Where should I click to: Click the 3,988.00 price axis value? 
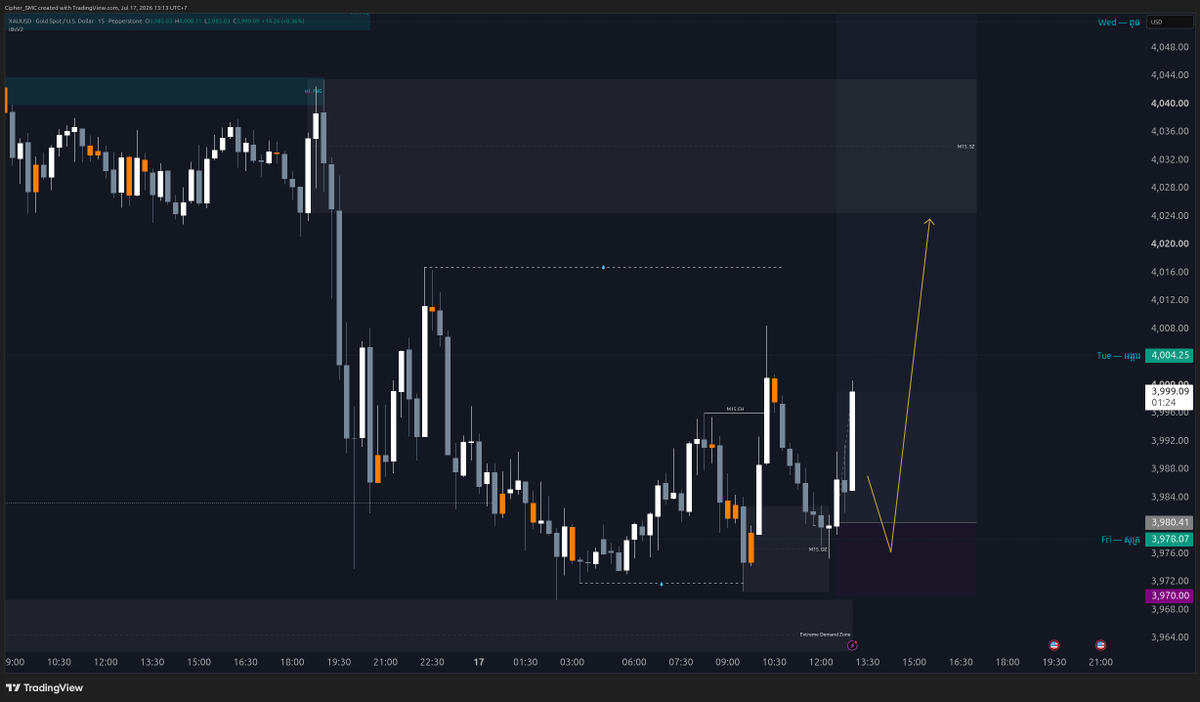pos(1169,467)
